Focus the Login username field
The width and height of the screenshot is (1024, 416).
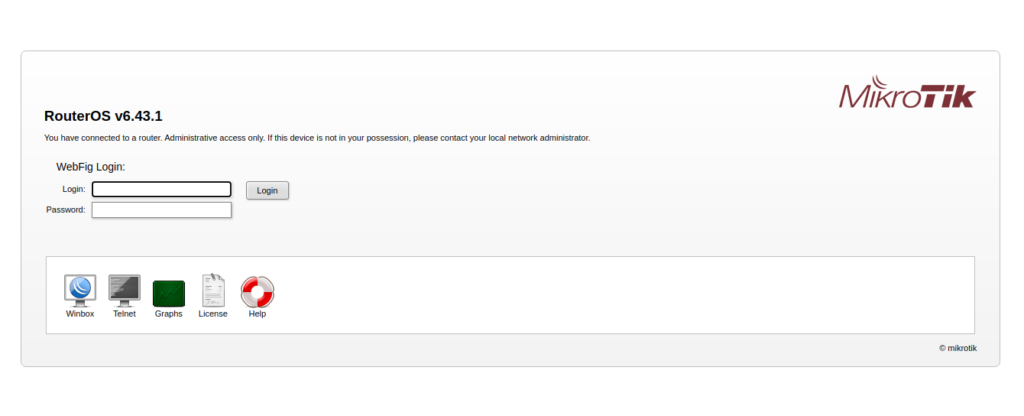point(161,189)
